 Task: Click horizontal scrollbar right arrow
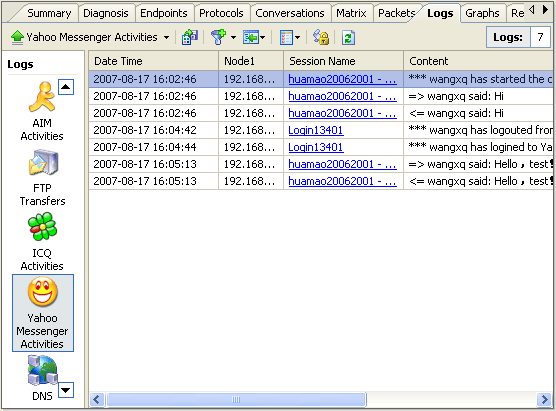[544, 400]
